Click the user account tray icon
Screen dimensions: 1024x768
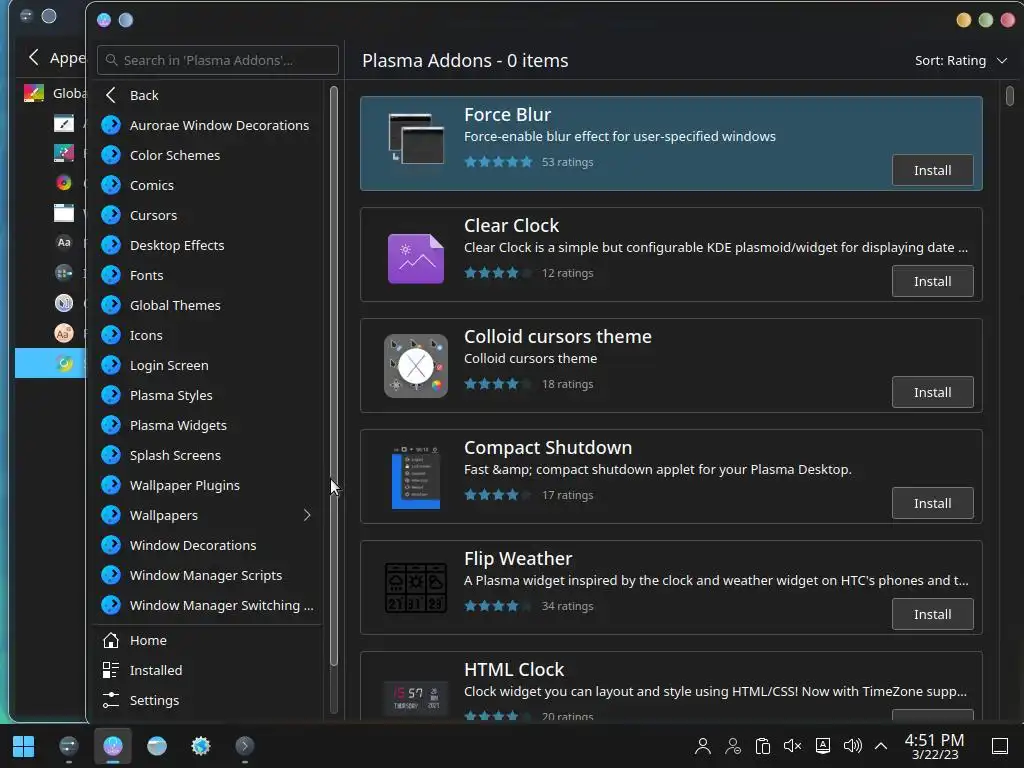click(x=703, y=746)
